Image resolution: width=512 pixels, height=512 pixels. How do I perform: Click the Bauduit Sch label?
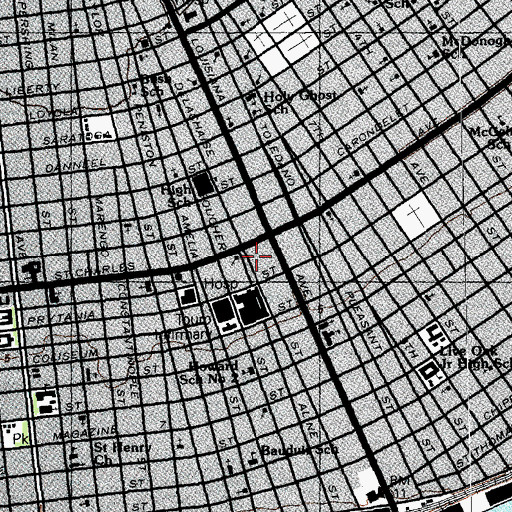pos(299,450)
